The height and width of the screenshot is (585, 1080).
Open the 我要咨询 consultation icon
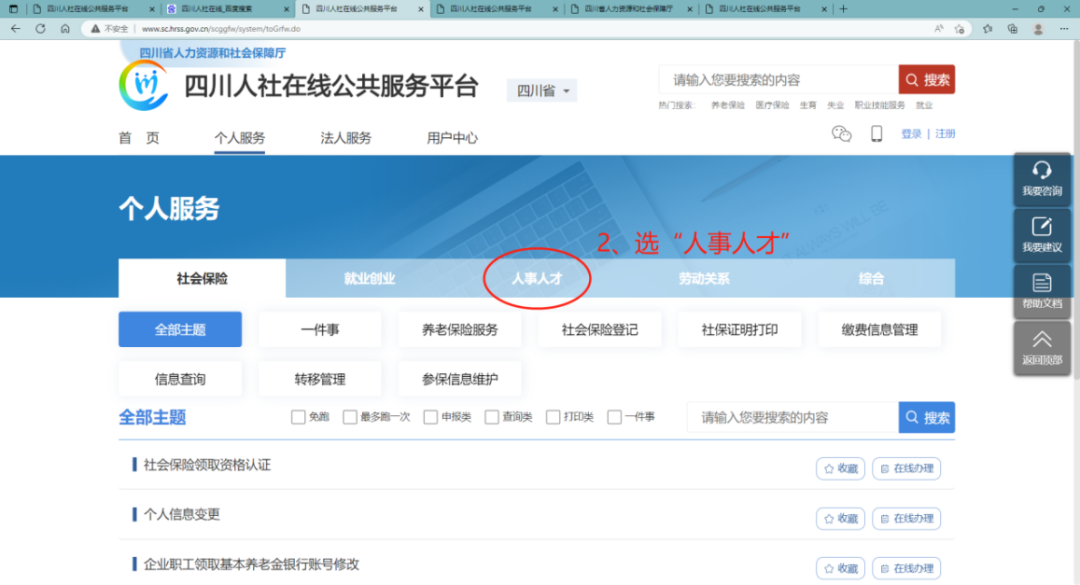[1043, 180]
